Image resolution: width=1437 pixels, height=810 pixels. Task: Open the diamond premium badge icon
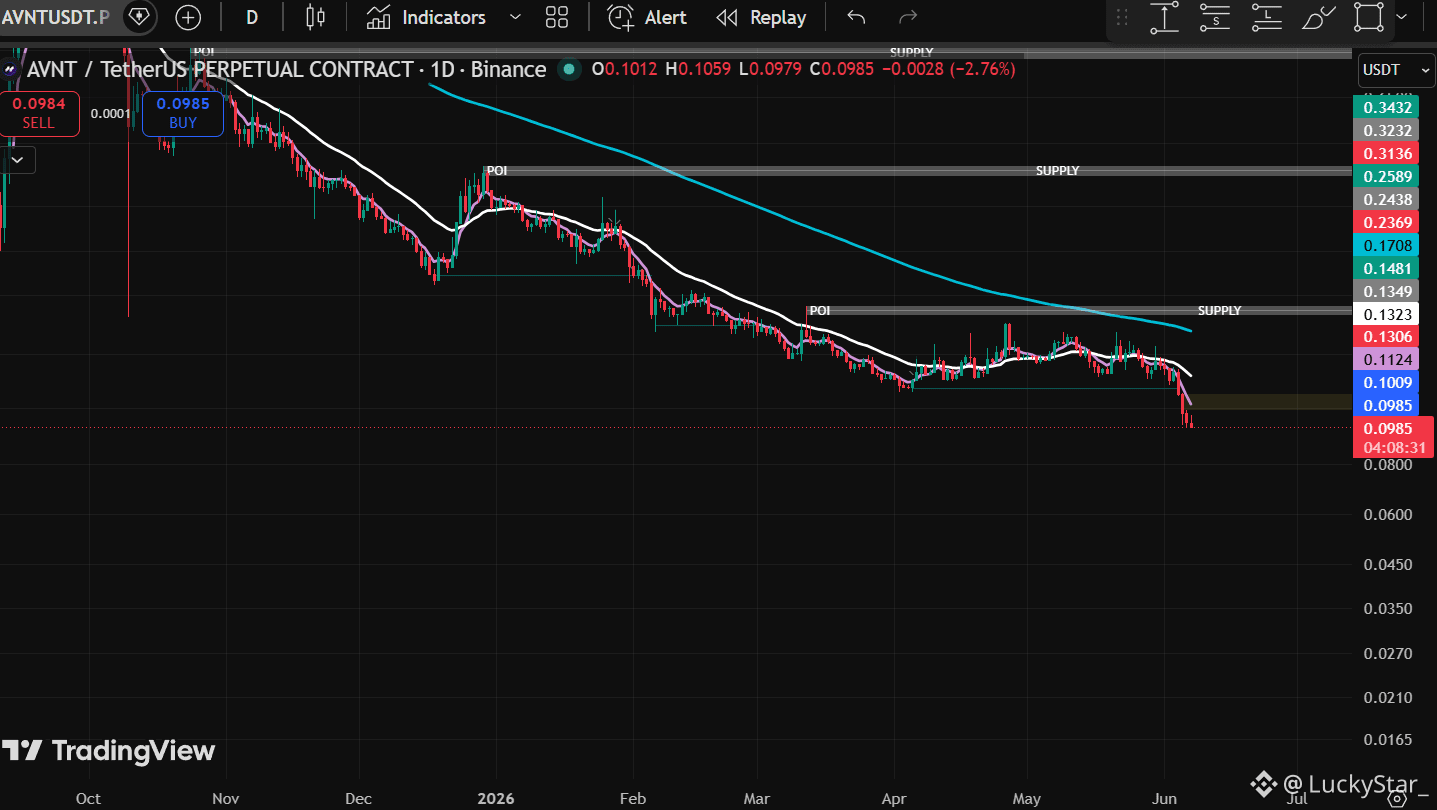point(139,17)
